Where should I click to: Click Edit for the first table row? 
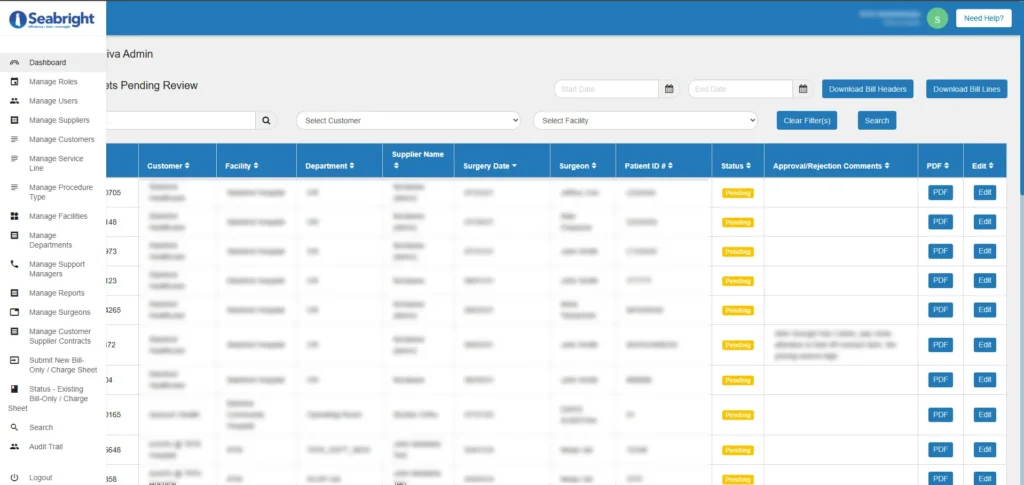[x=985, y=193]
